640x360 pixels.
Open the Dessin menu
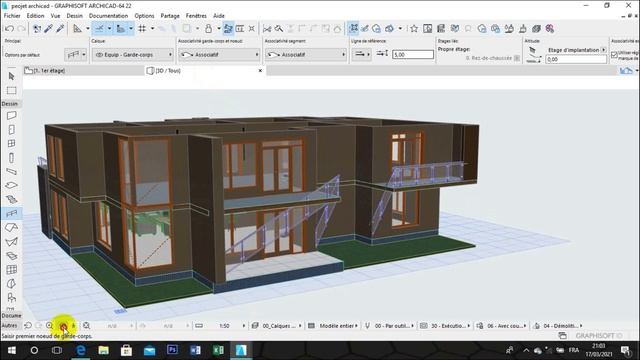coord(74,16)
